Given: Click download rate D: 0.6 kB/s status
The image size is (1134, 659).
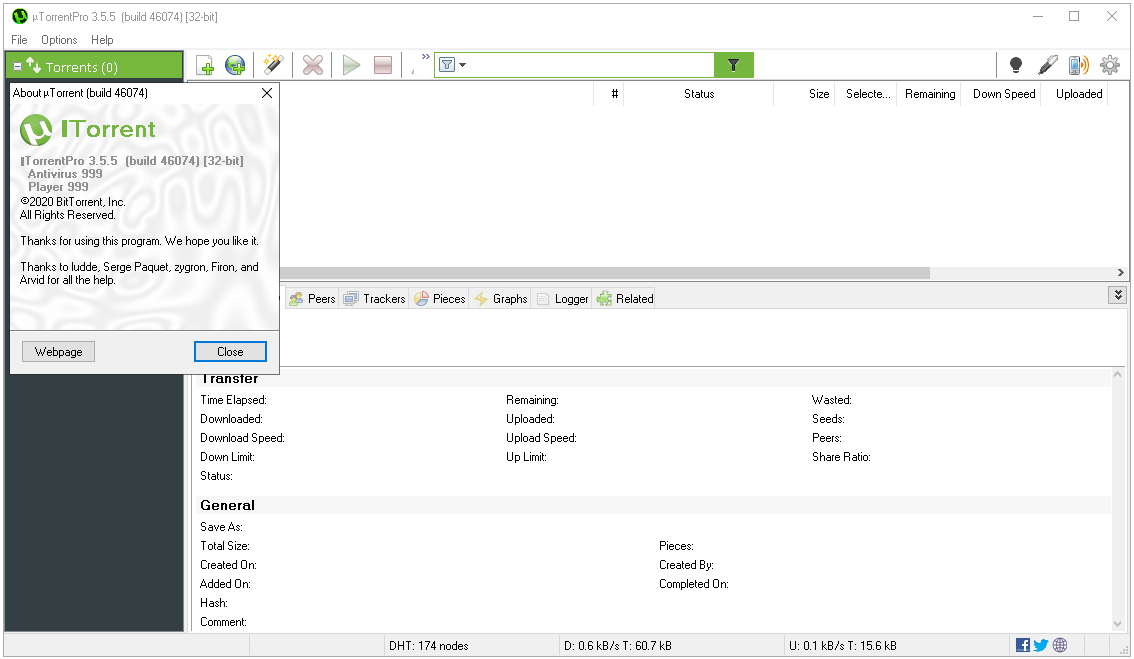Looking at the screenshot, I should tap(618, 646).
